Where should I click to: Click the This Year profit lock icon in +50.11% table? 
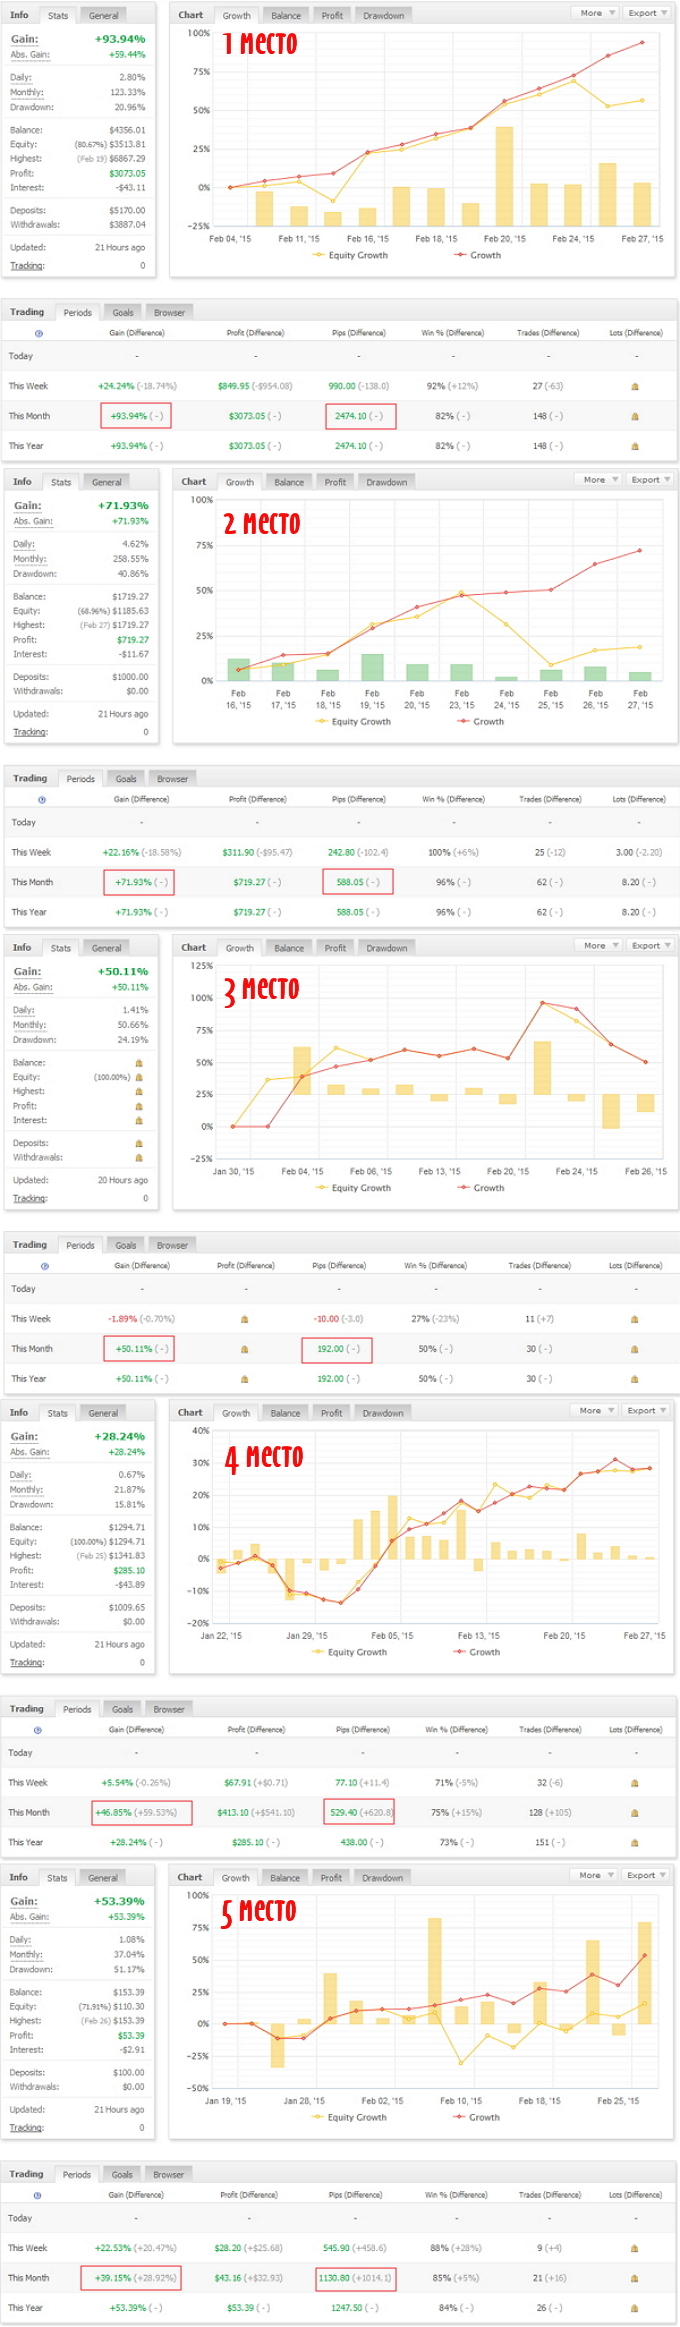pyautogui.click(x=245, y=1379)
